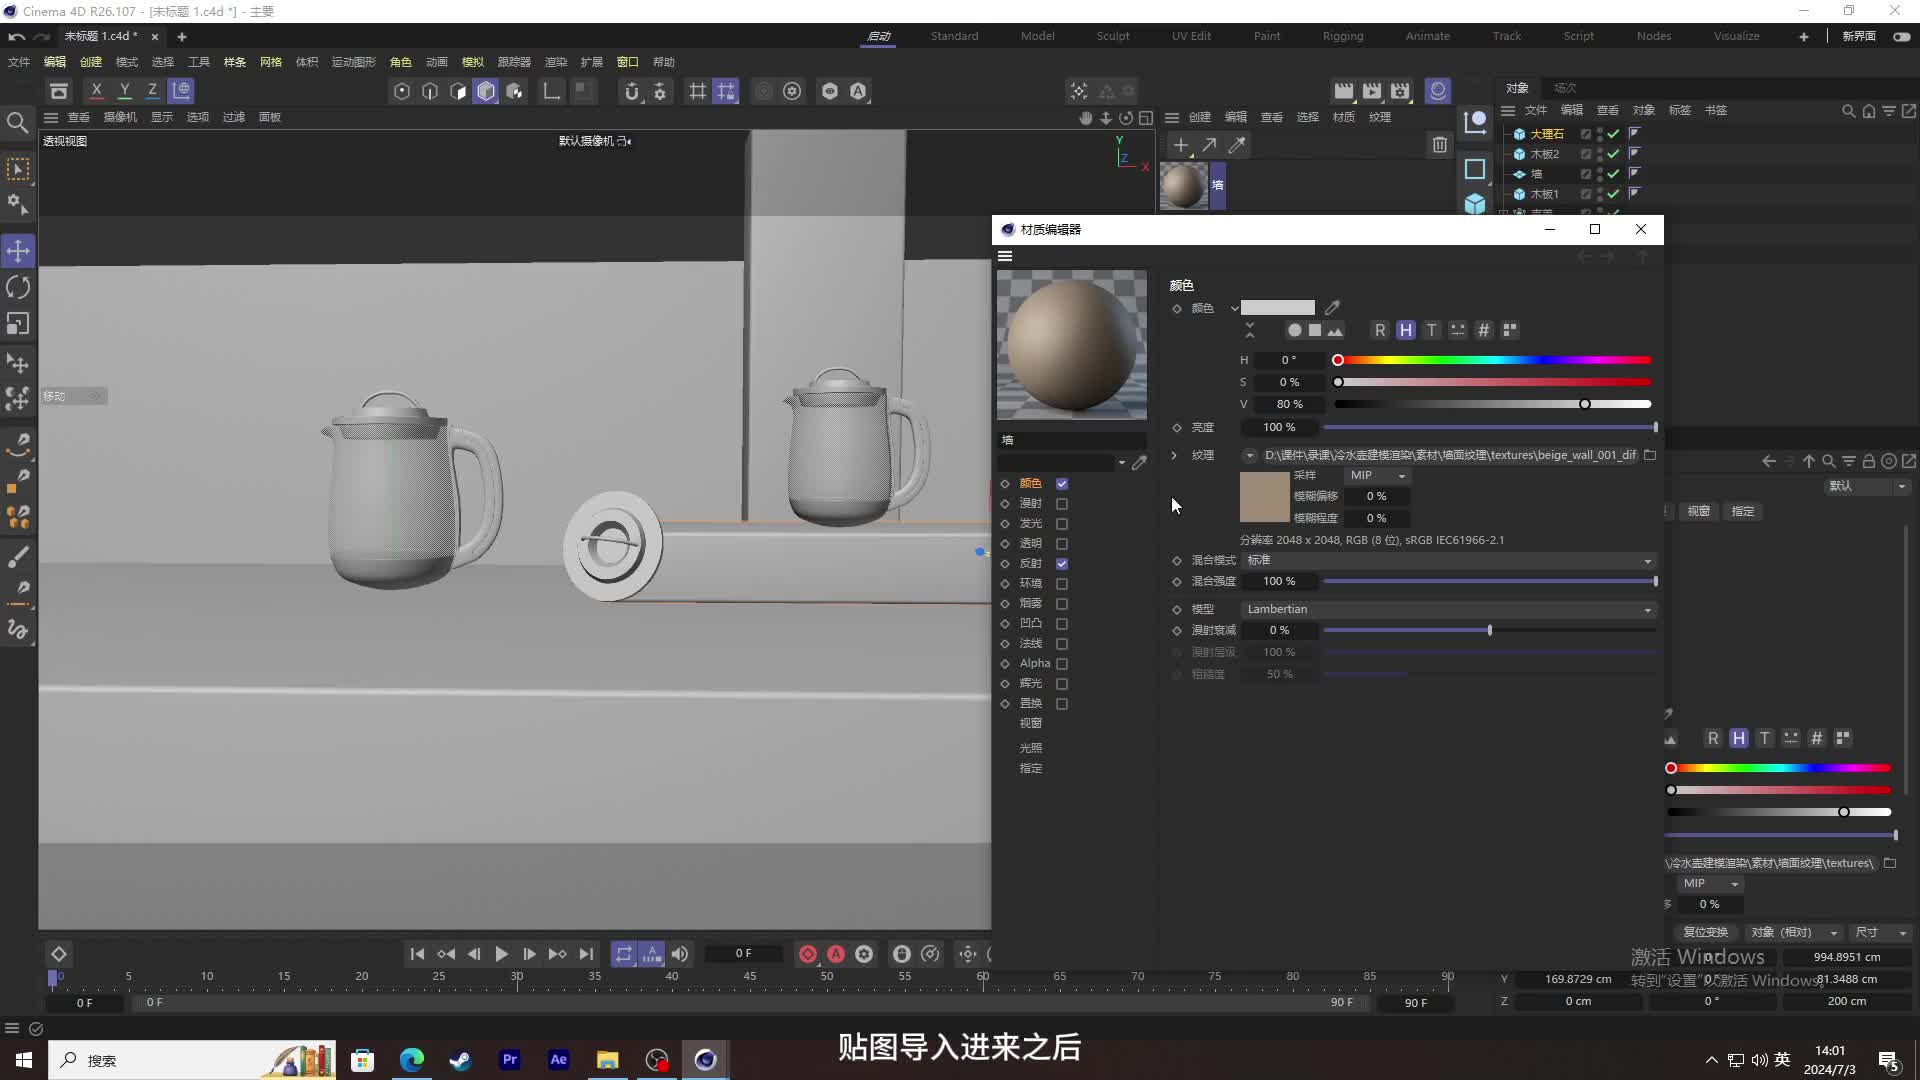Image resolution: width=1920 pixels, height=1080 pixels.
Task: Open the 默认 dropdown in attributes panel
Action: (x=1867, y=486)
